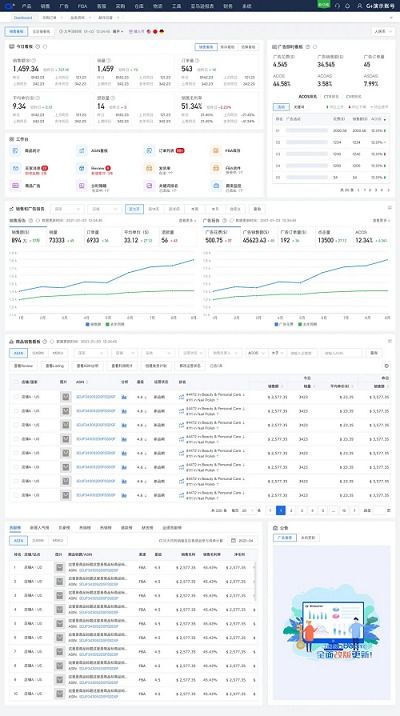Click sort arrows on ASIN column header
This screenshot has width=400, height=716.
pos(88,381)
